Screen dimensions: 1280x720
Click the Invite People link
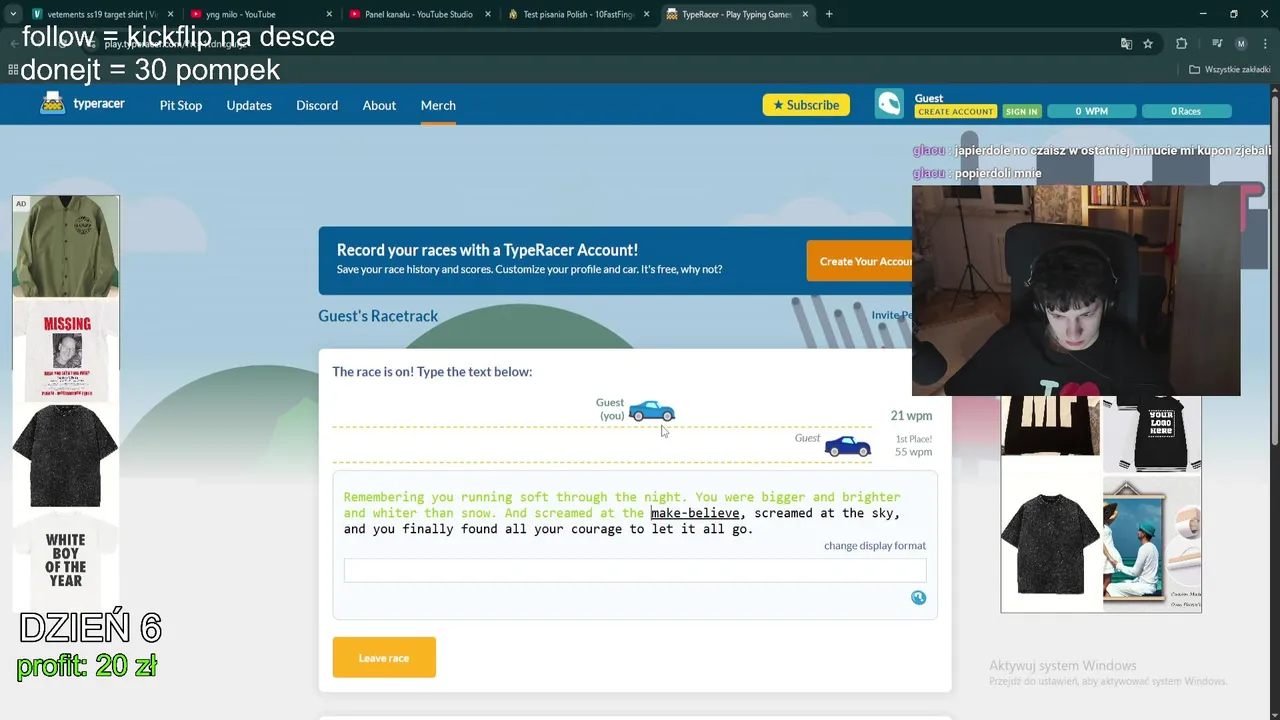(891, 315)
